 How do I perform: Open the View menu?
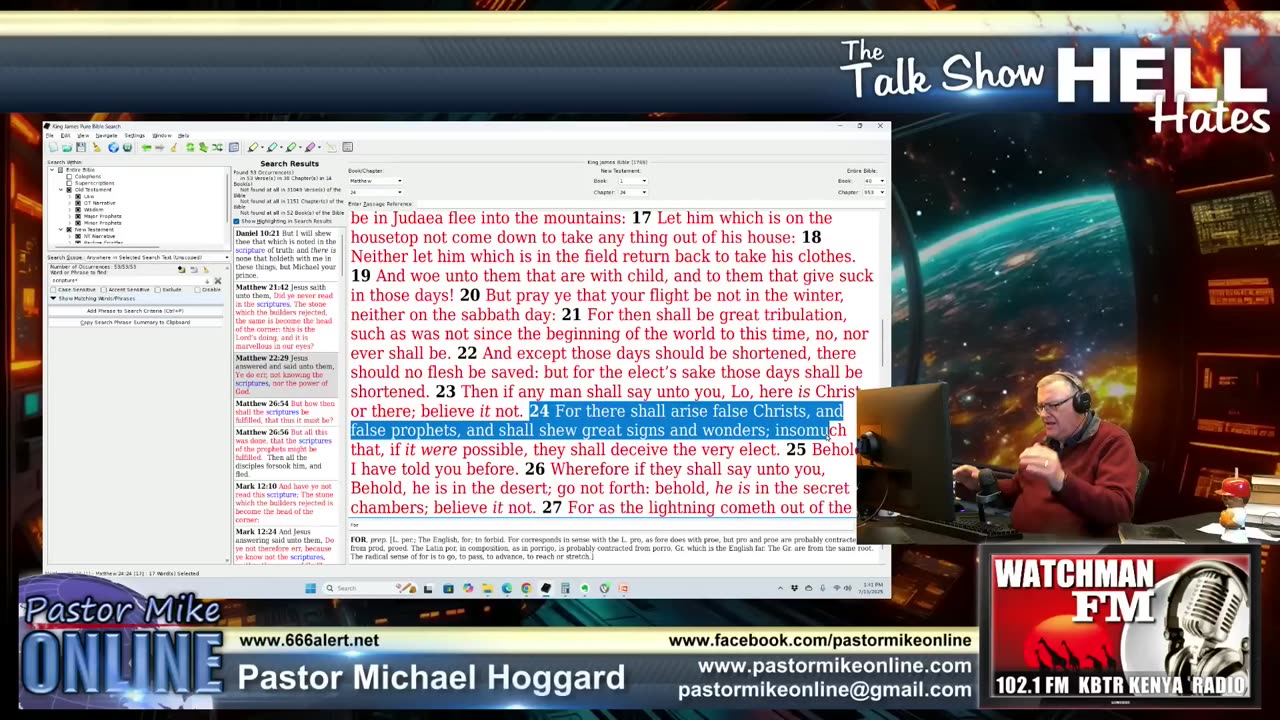(x=83, y=135)
